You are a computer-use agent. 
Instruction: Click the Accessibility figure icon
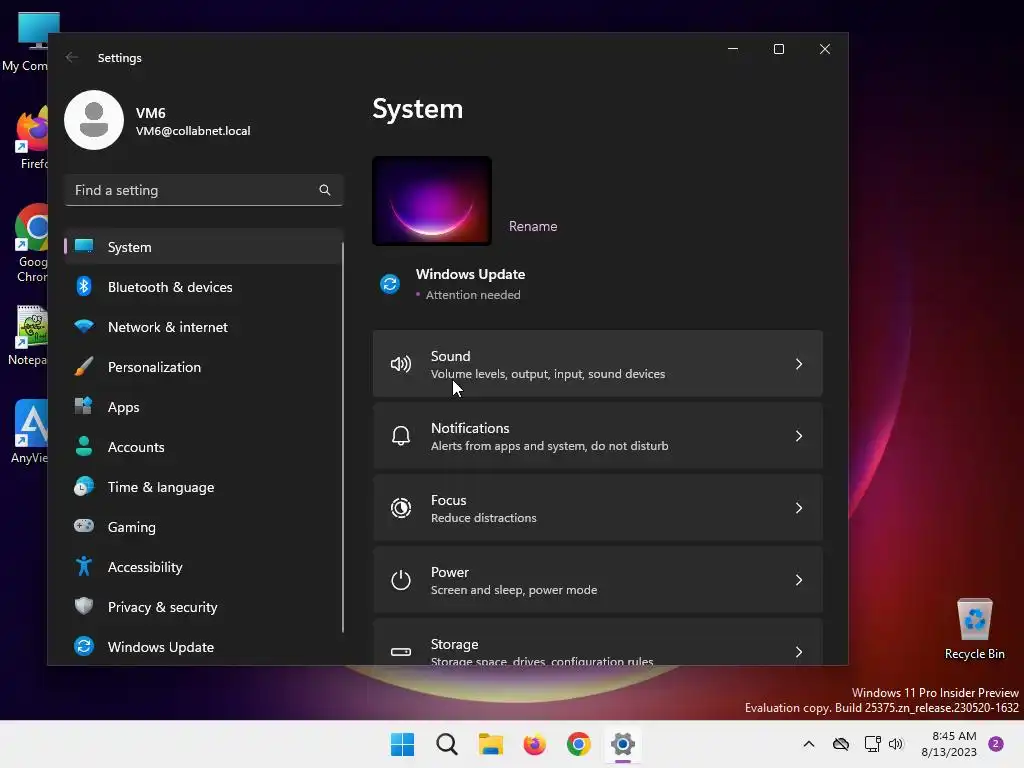tap(84, 566)
